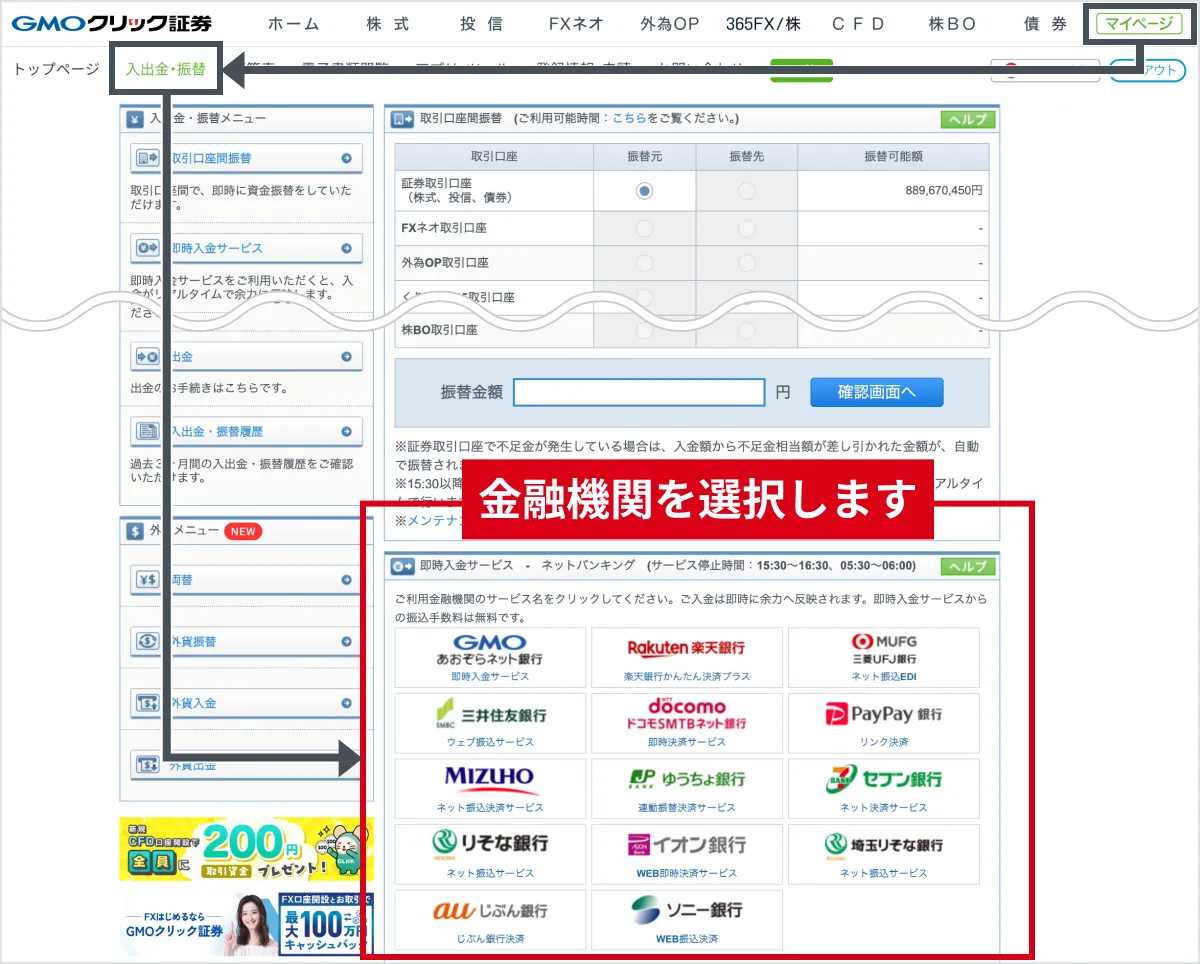Open the マイページ menu item
Viewport: 1200px width, 964px height.
1139,23
